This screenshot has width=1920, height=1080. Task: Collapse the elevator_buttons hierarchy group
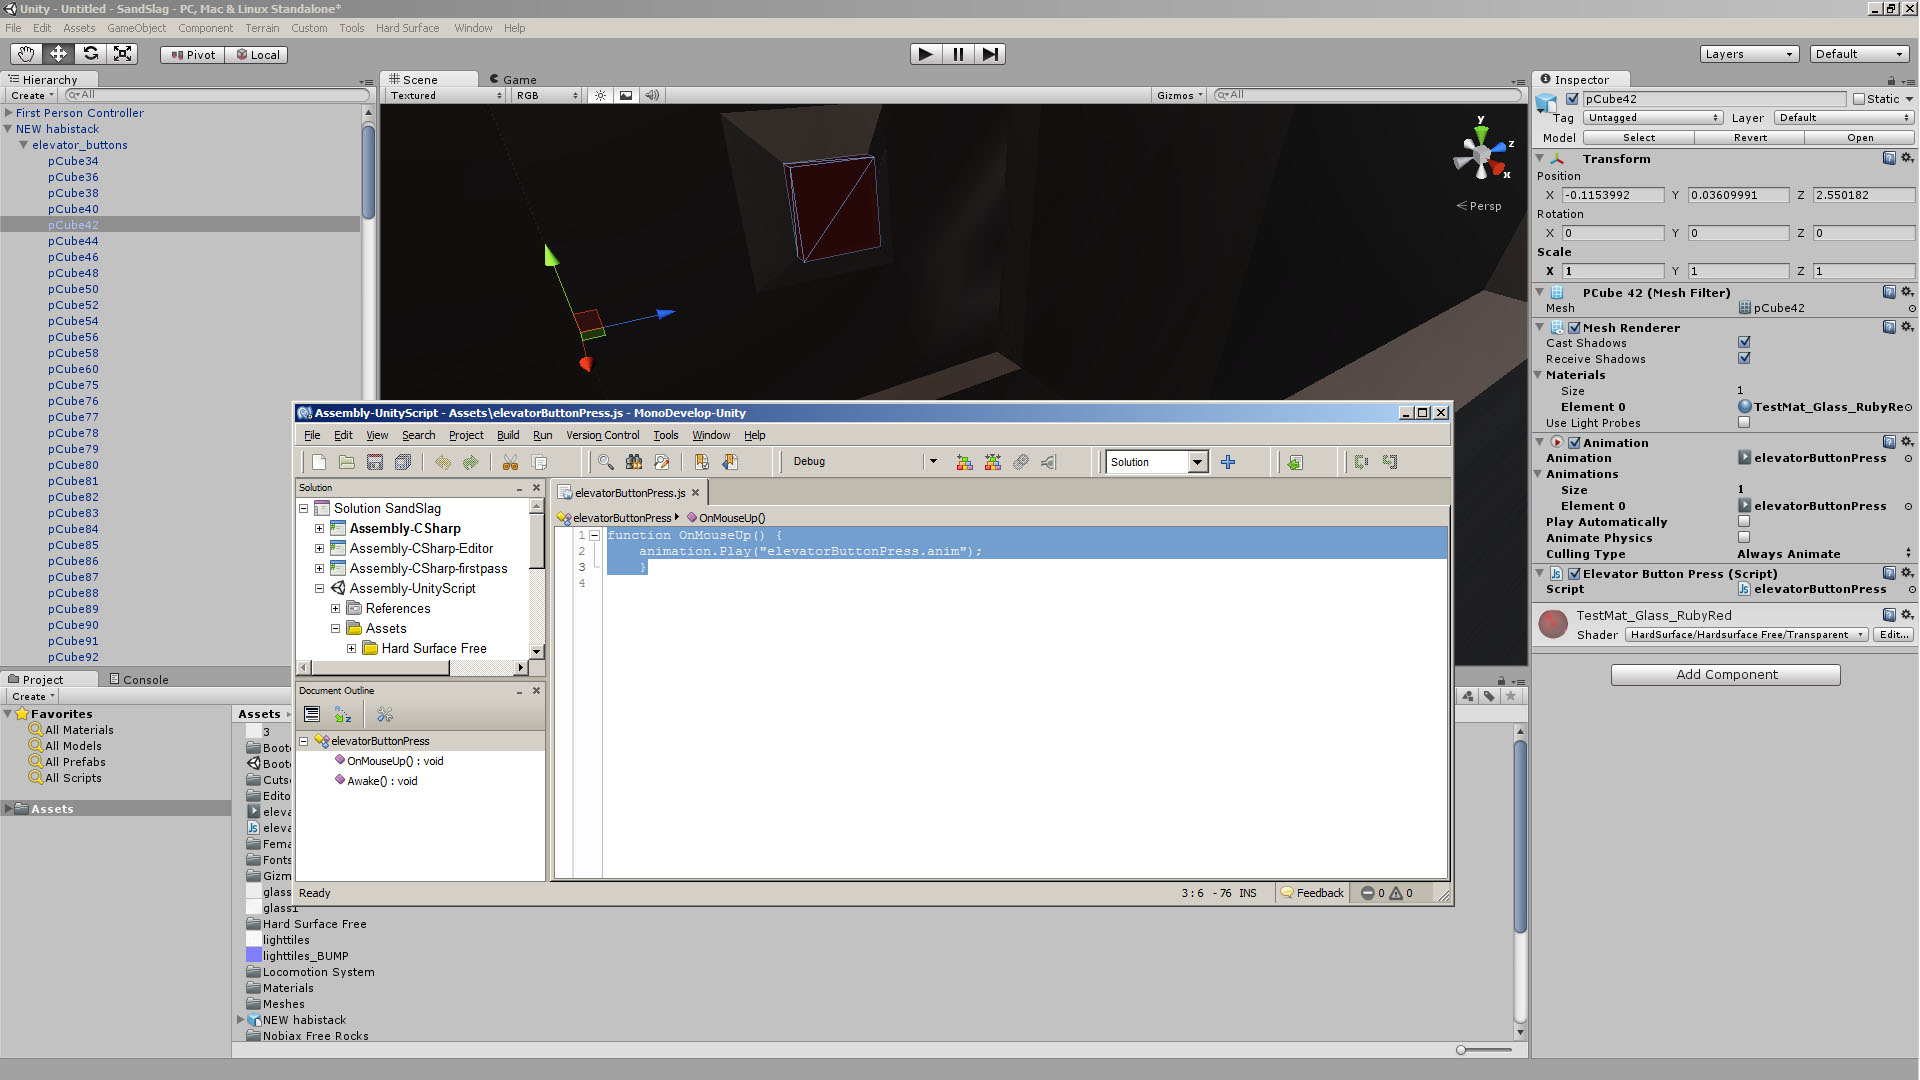click(x=23, y=145)
